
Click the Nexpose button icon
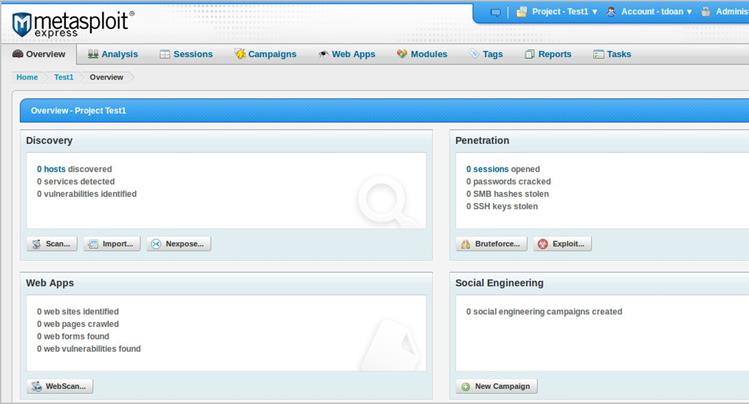pyautogui.click(x=156, y=244)
